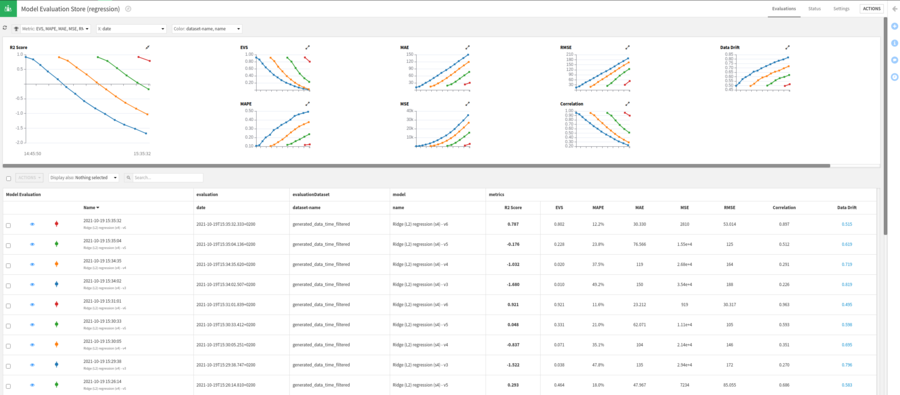Switch to the Status tab
900x395 pixels.
(x=814, y=9)
